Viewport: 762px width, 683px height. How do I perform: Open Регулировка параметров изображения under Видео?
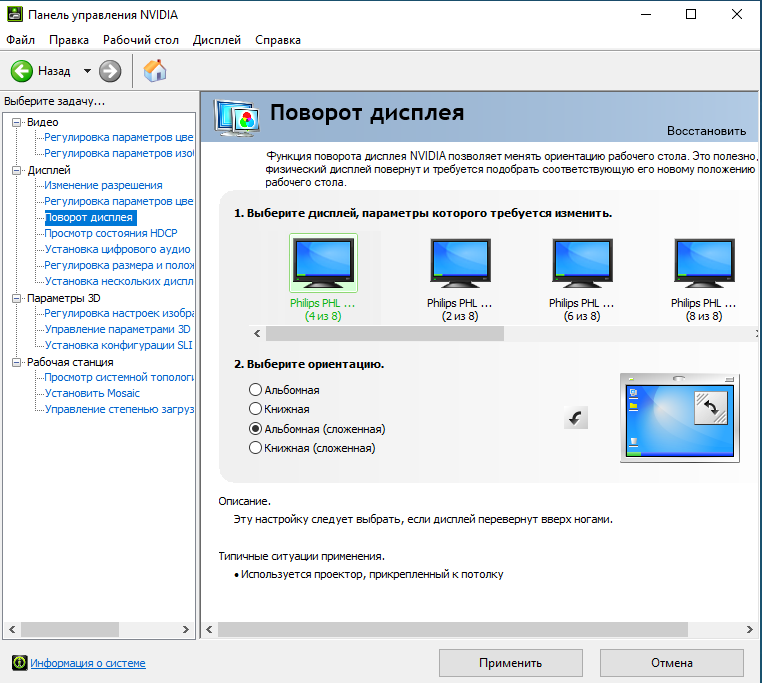[119, 154]
